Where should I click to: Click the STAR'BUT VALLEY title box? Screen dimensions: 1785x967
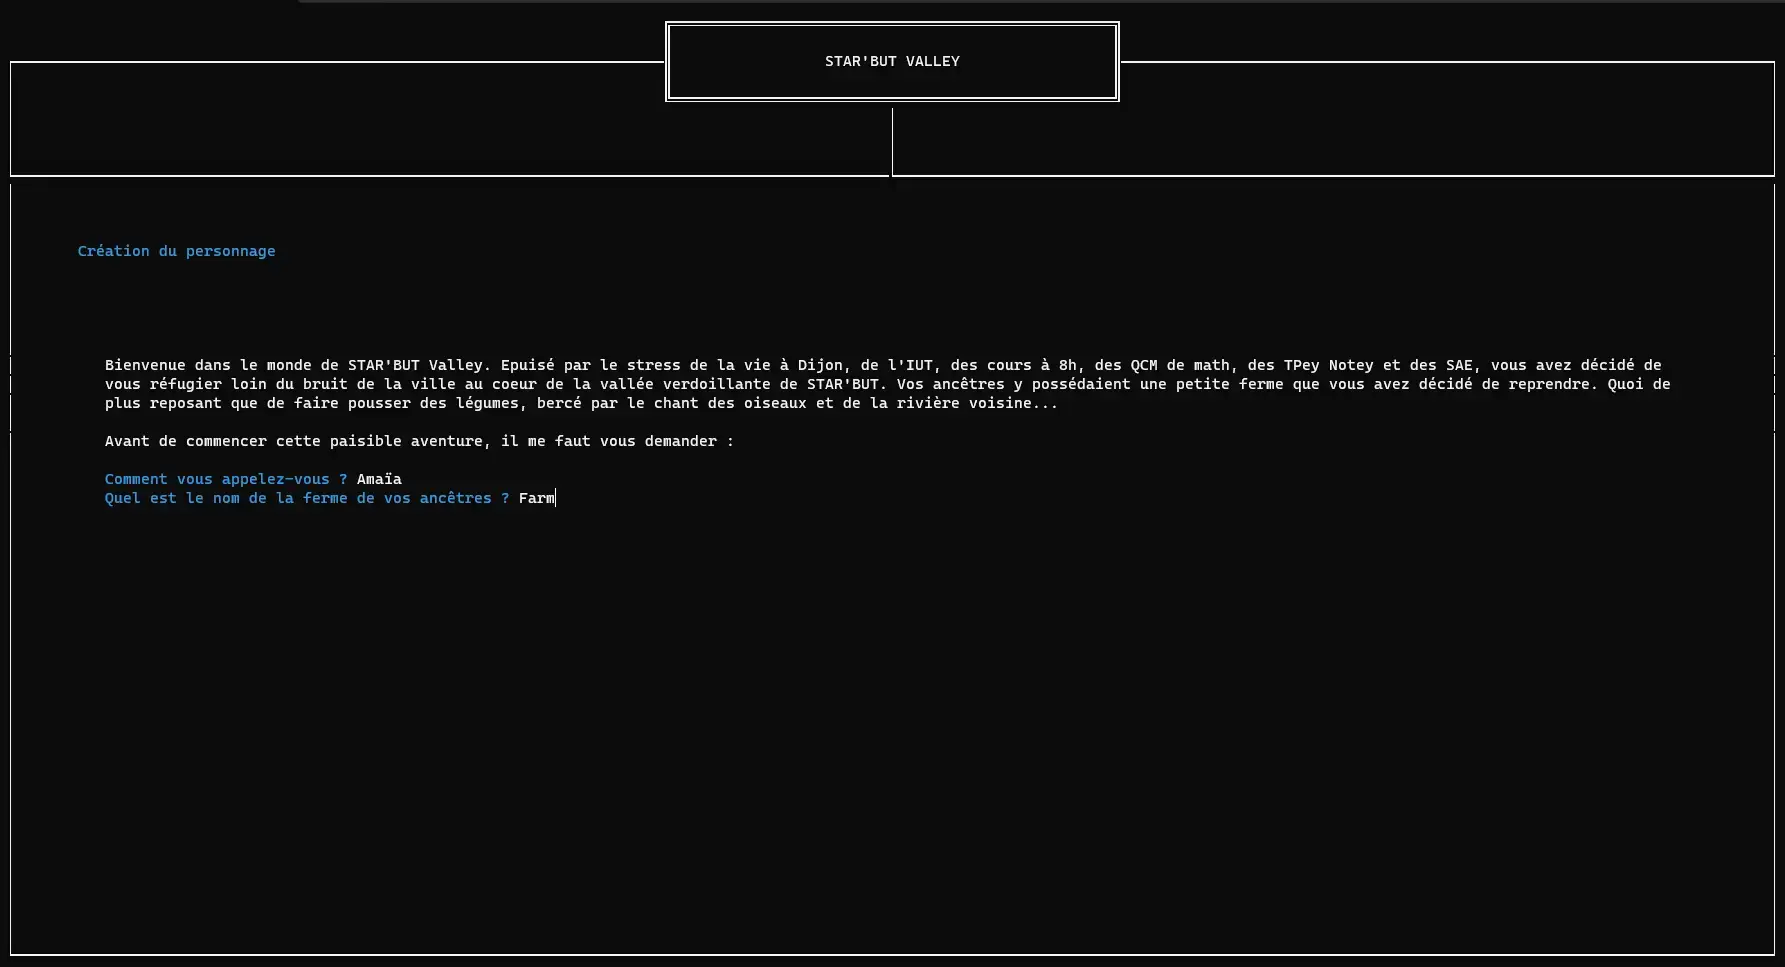892,61
